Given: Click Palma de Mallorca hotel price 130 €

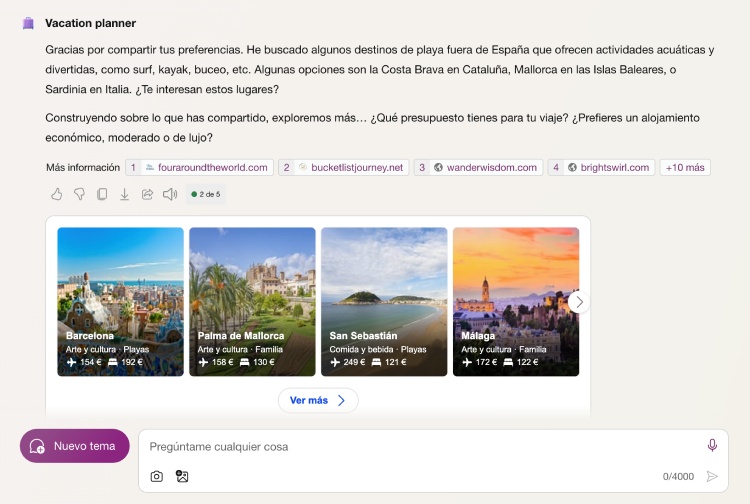Looking at the screenshot, I should 257,362.
